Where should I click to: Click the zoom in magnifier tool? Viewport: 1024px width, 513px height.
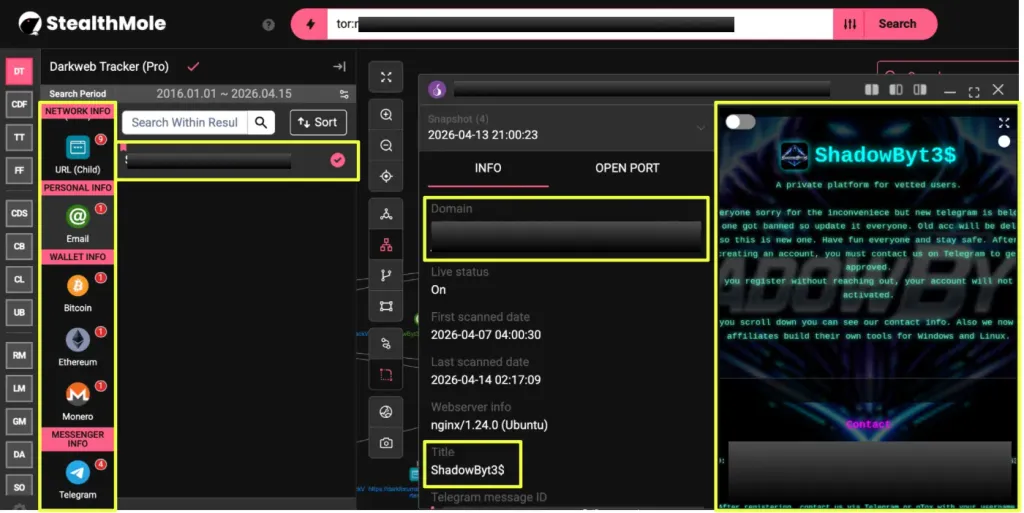(x=386, y=115)
